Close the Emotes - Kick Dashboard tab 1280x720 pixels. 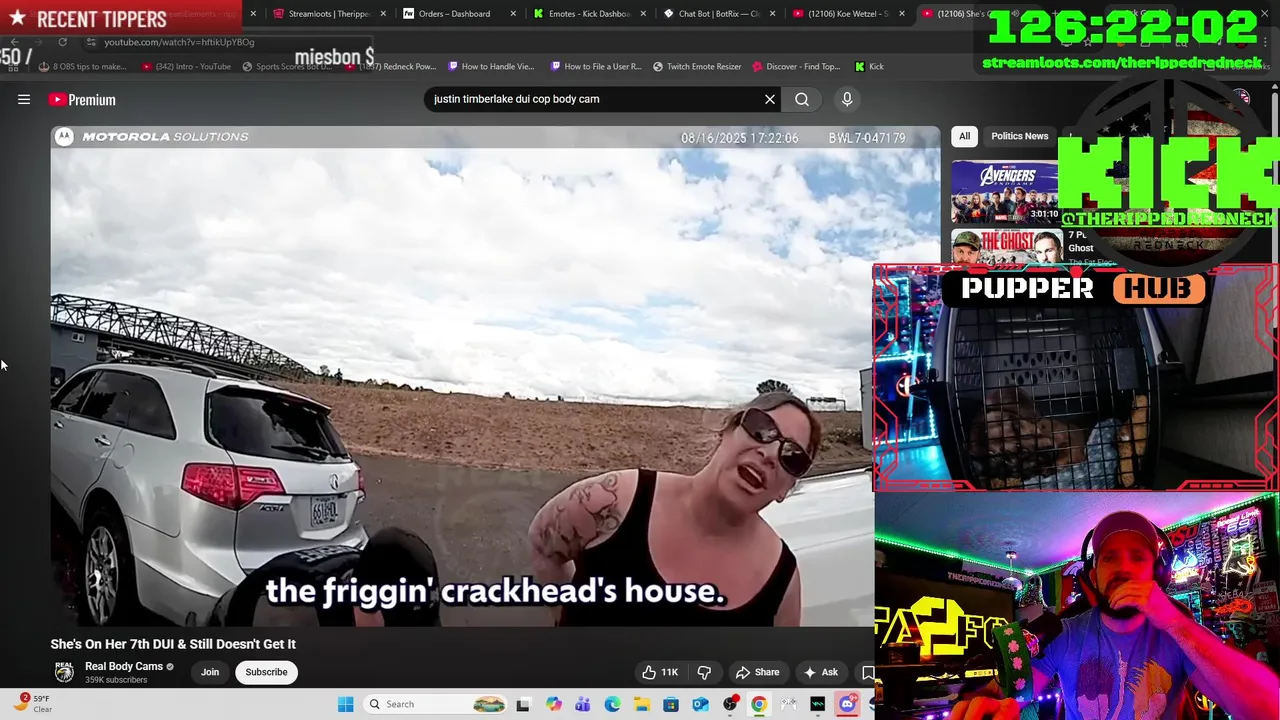pyautogui.click(x=643, y=14)
